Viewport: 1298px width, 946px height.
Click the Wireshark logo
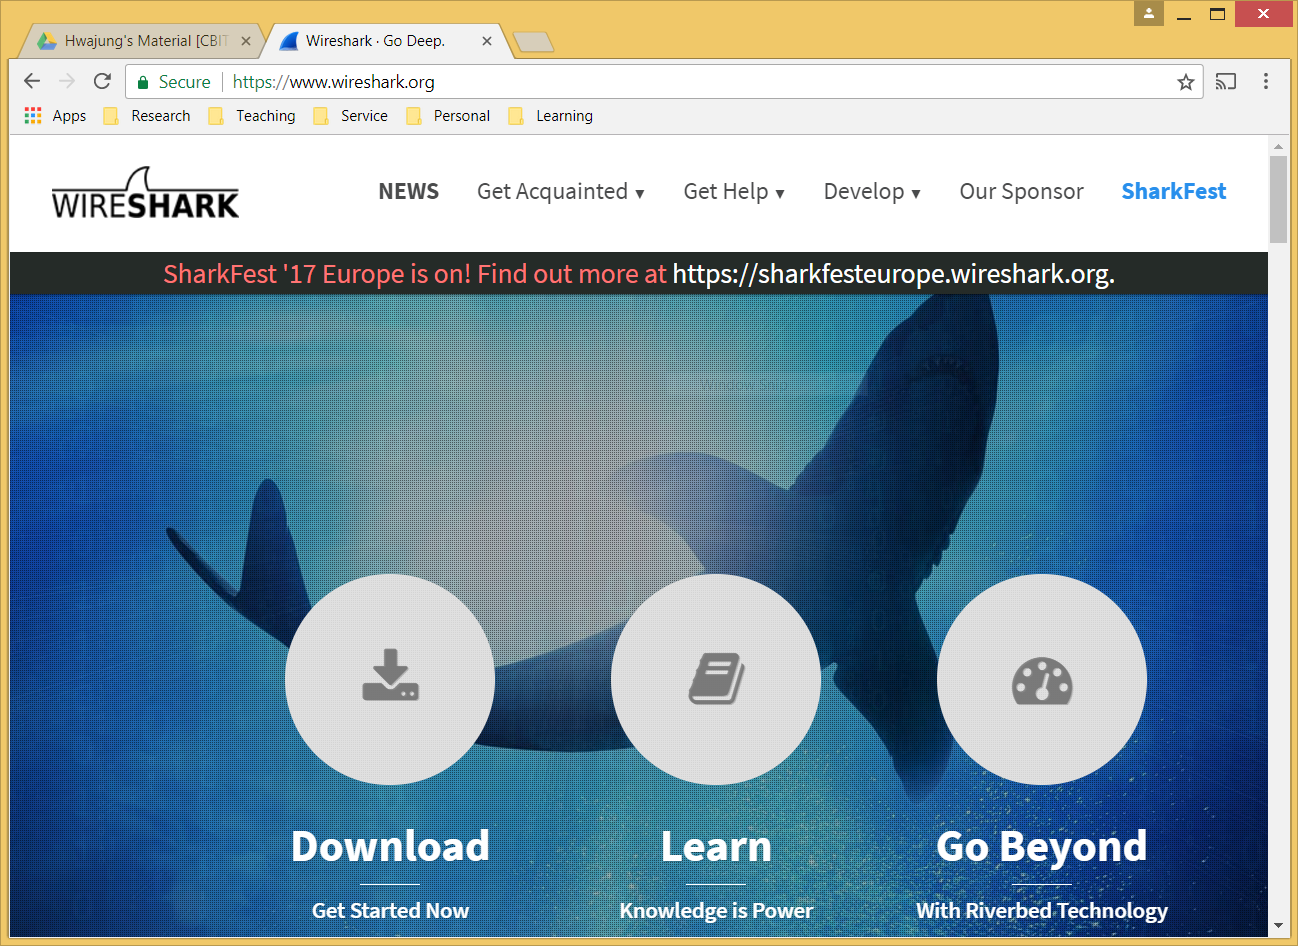pos(145,193)
